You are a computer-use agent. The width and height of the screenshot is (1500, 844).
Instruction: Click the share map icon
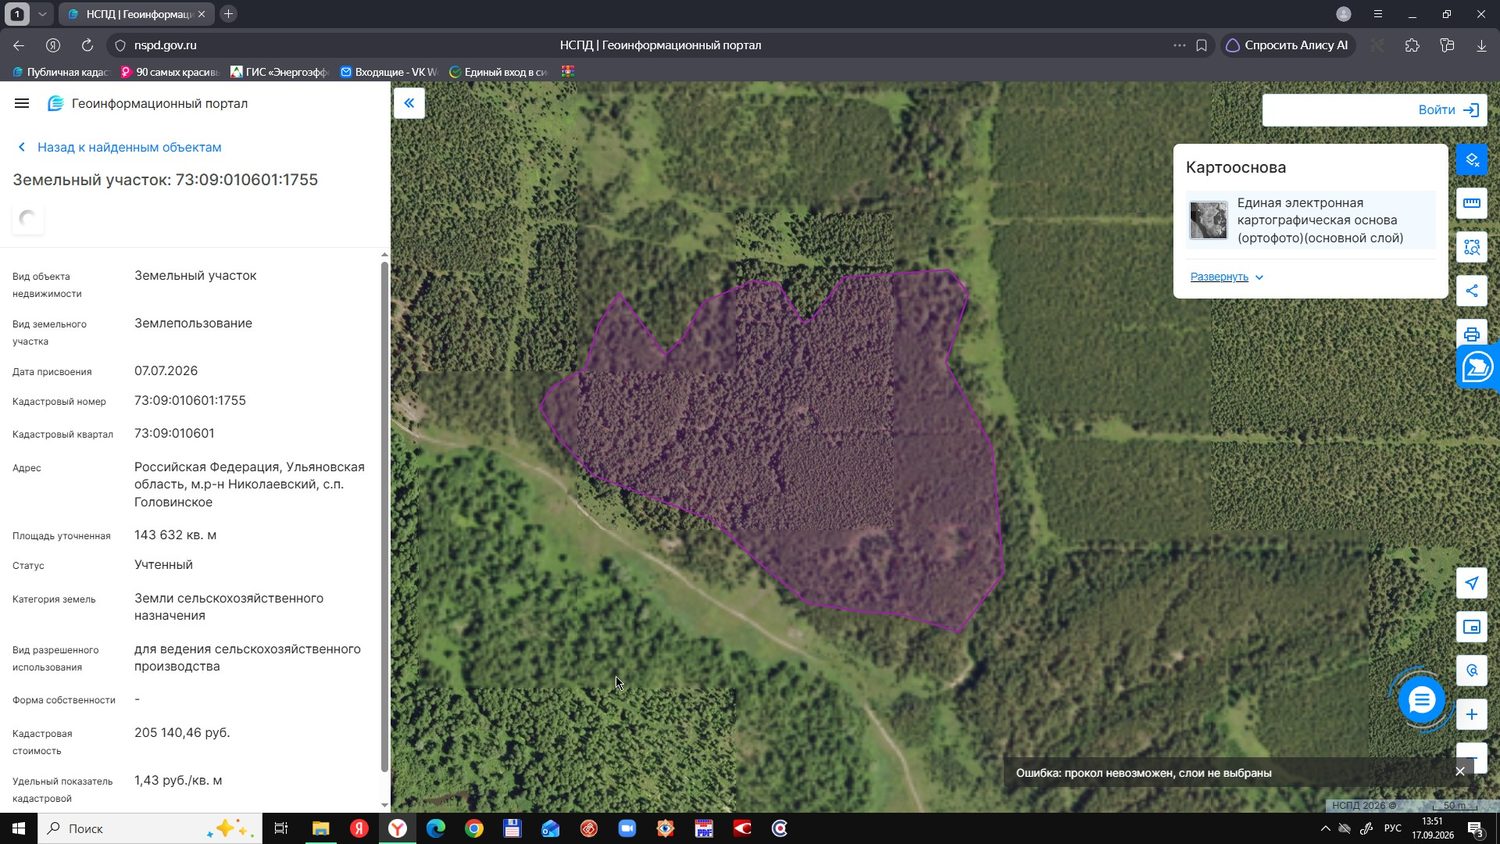click(x=1472, y=291)
